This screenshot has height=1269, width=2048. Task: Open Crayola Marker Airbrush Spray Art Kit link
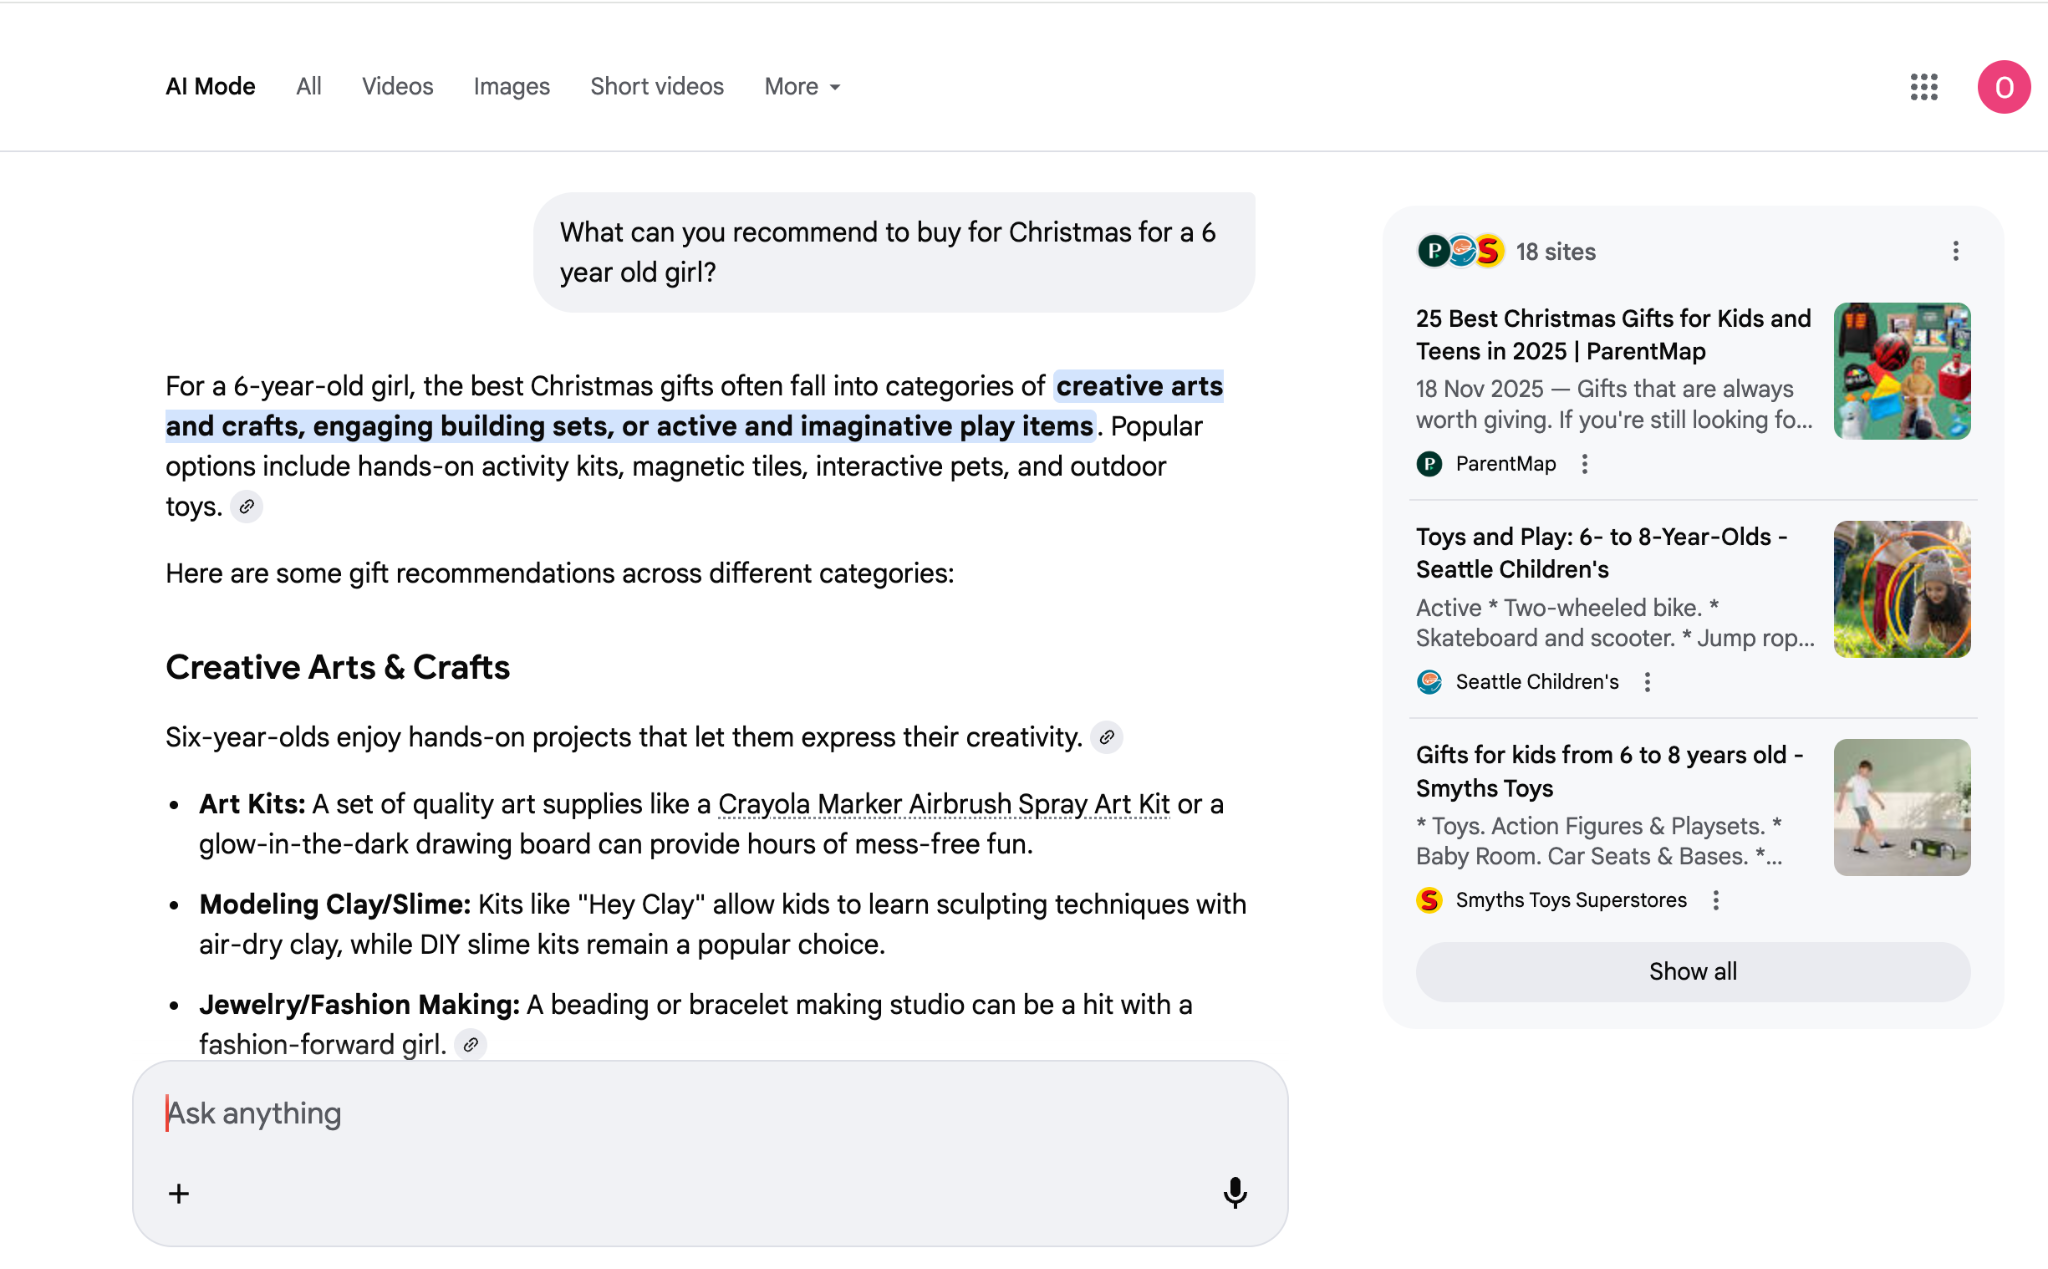coord(943,804)
